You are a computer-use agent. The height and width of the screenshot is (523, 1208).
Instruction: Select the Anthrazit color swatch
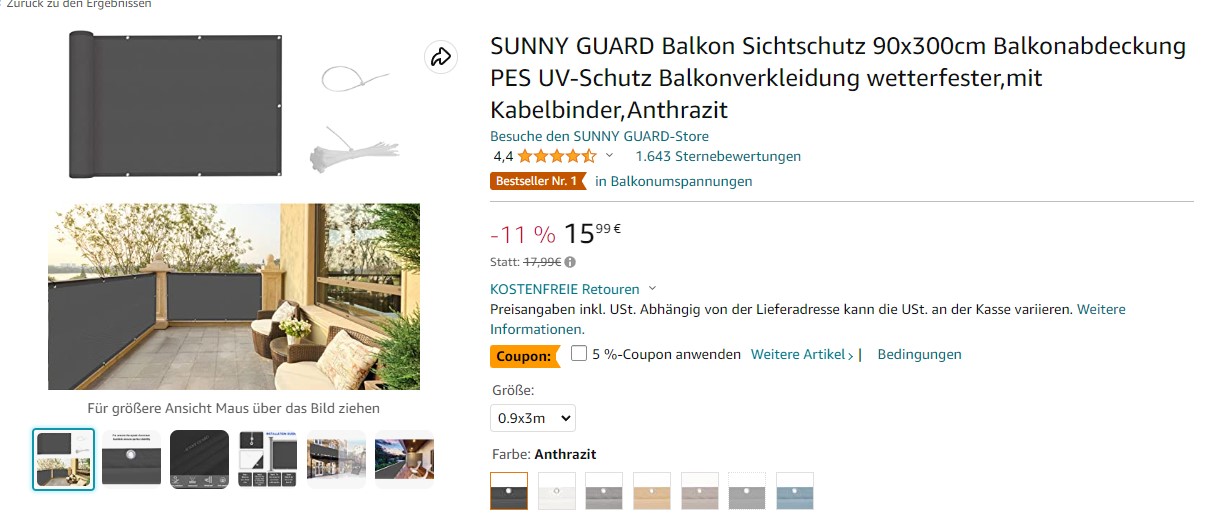coord(509,491)
